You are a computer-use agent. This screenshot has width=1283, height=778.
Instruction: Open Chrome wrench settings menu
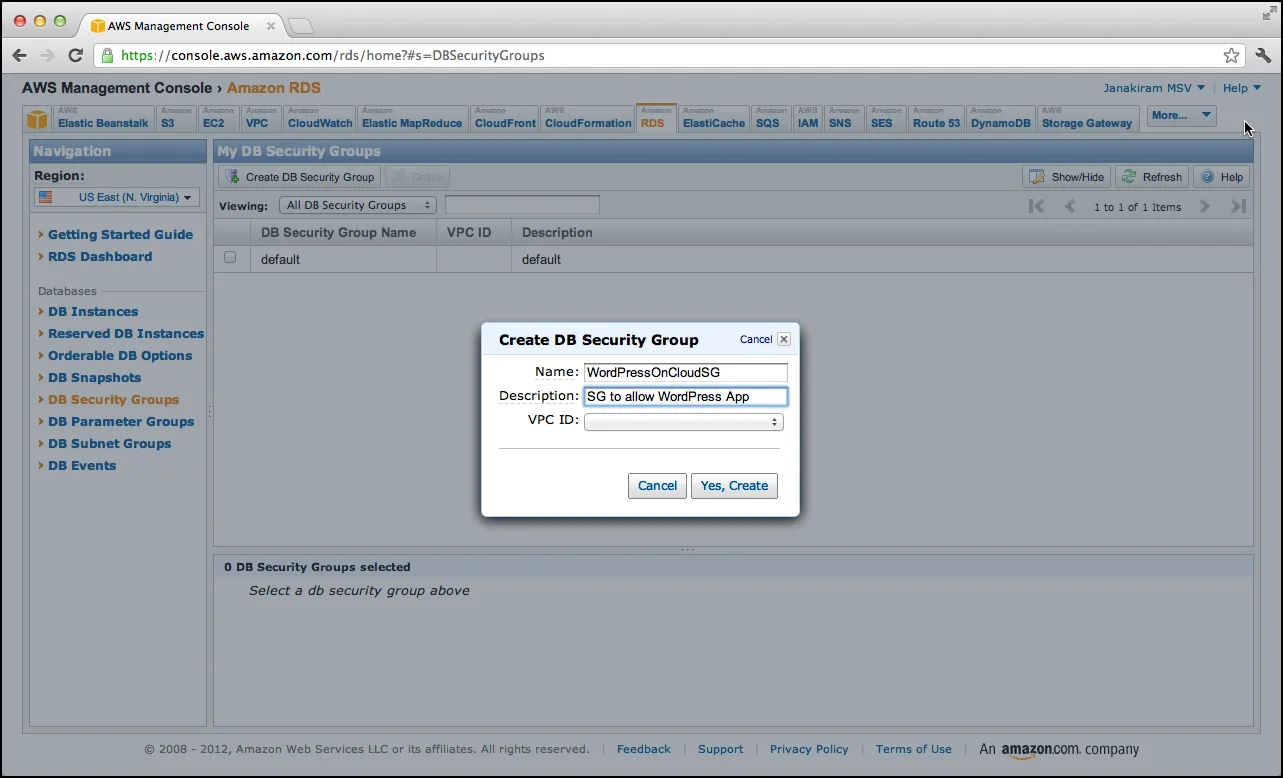(x=1262, y=56)
